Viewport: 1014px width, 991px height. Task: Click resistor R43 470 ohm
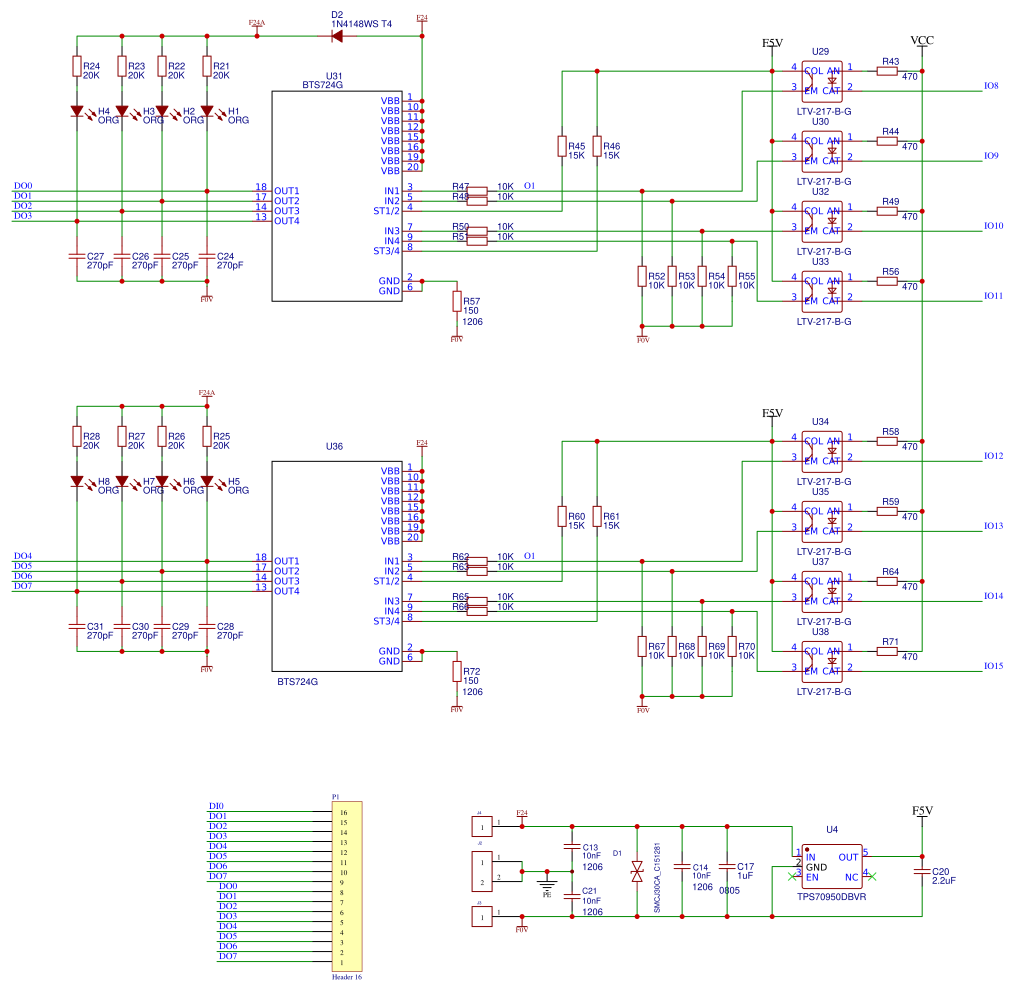[x=887, y=71]
